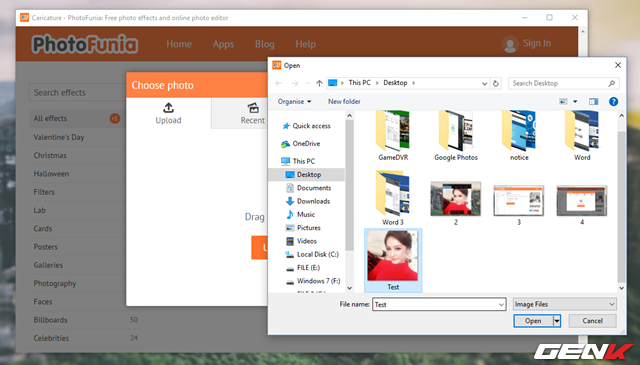The height and width of the screenshot is (365, 640).
Task: Open OneDrive in the navigation pane
Action: click(306, 144)
